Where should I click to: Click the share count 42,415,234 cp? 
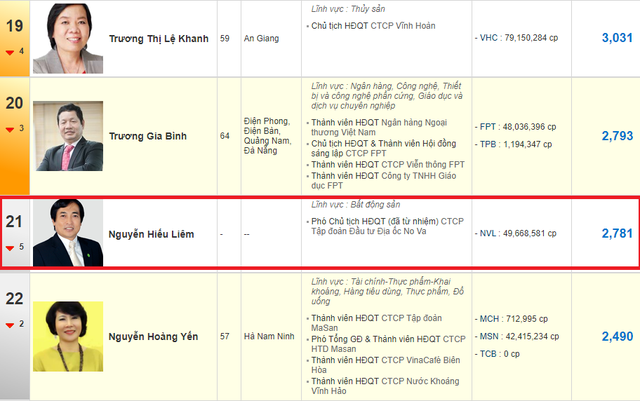(532, 336)
